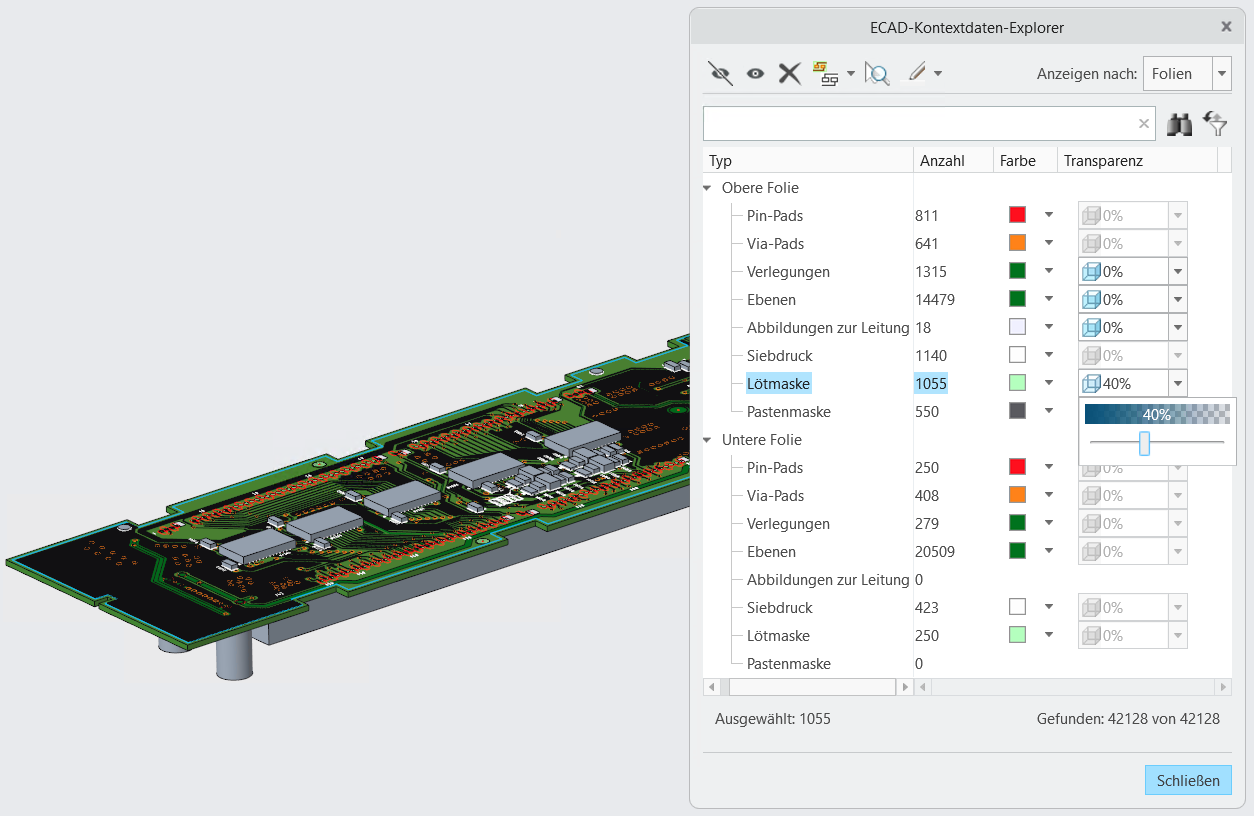Open color dropdown arrow for Lötmaske 250

point(1049,635)
